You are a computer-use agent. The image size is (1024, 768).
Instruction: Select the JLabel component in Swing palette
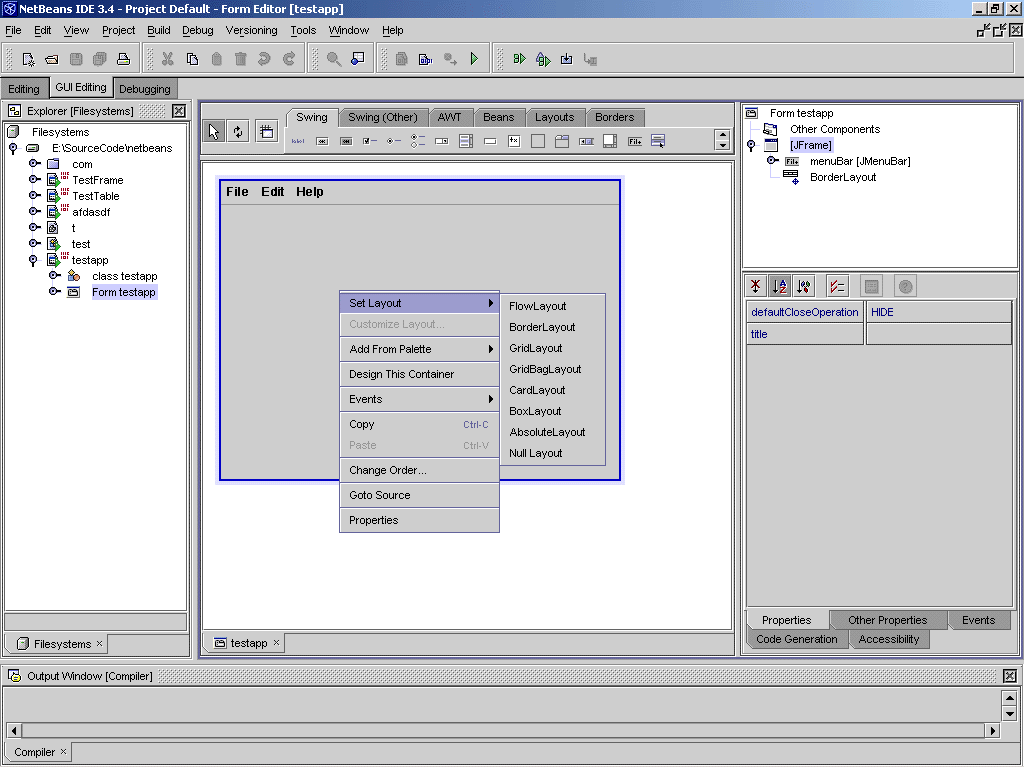298,141
